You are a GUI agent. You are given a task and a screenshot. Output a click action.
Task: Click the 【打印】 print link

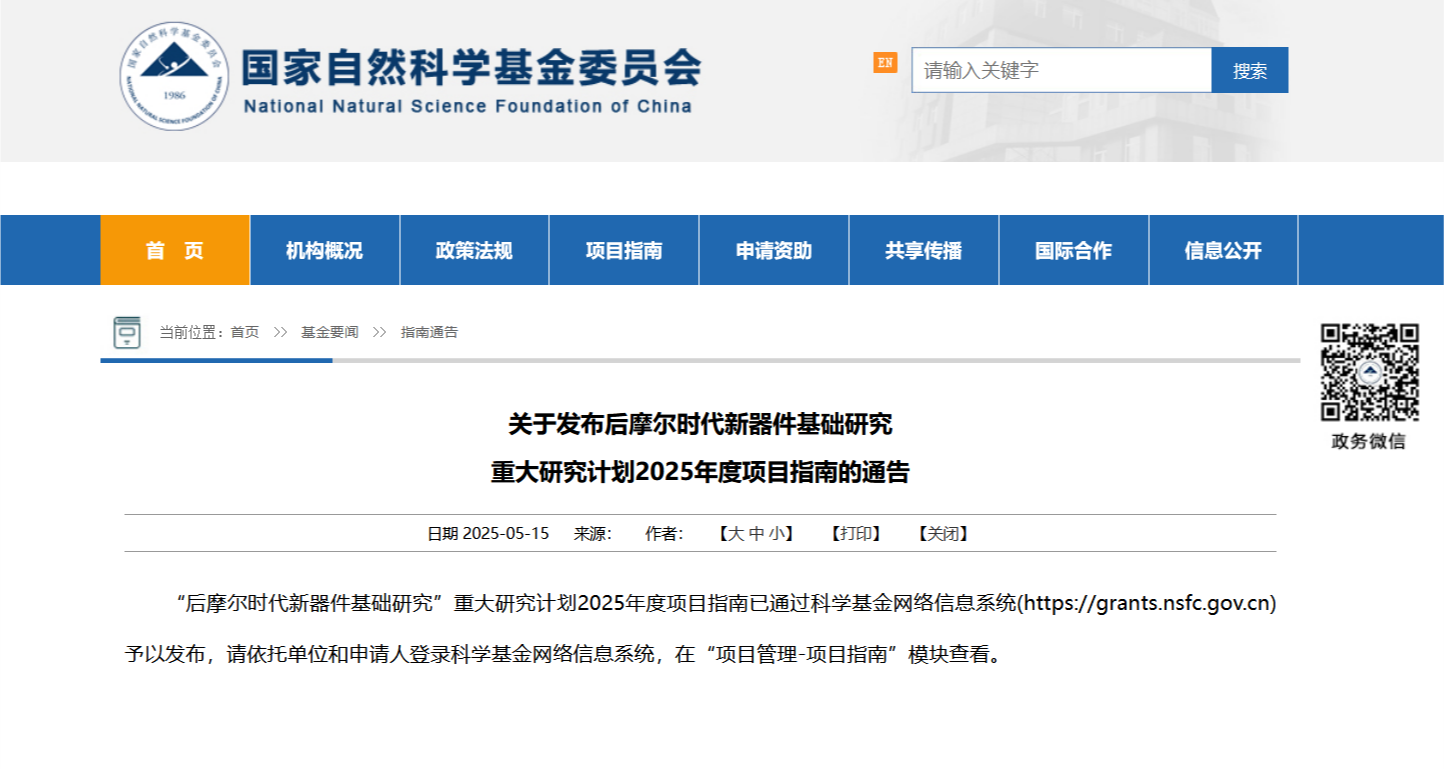click(x=856, y=534)
